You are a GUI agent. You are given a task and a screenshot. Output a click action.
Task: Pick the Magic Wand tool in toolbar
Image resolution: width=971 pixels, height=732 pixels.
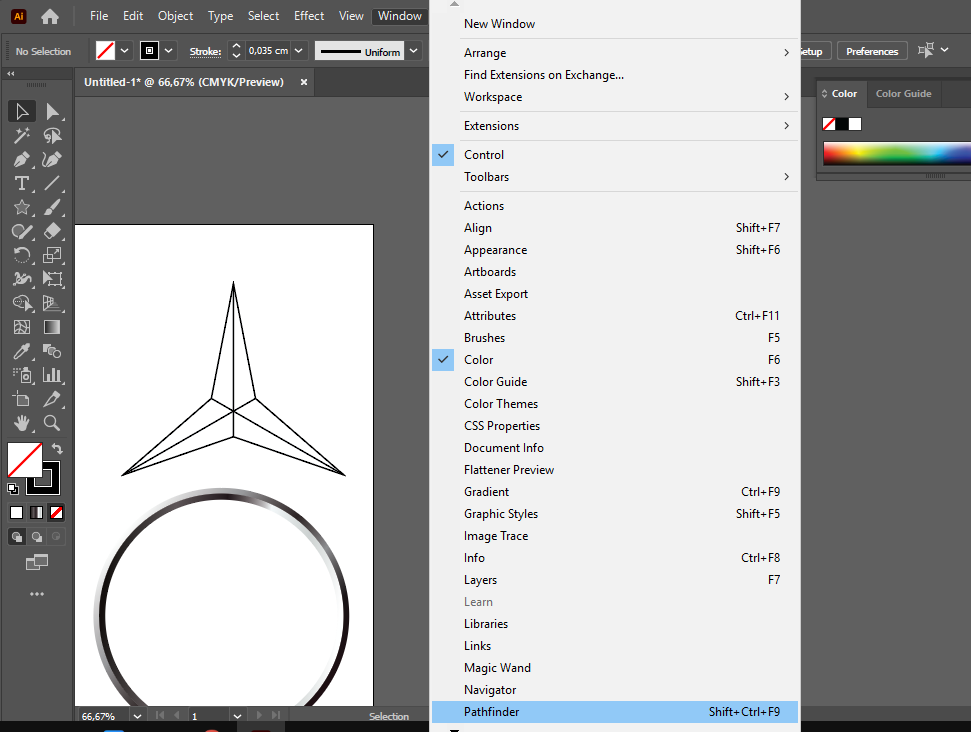click(x=21, y=135)
